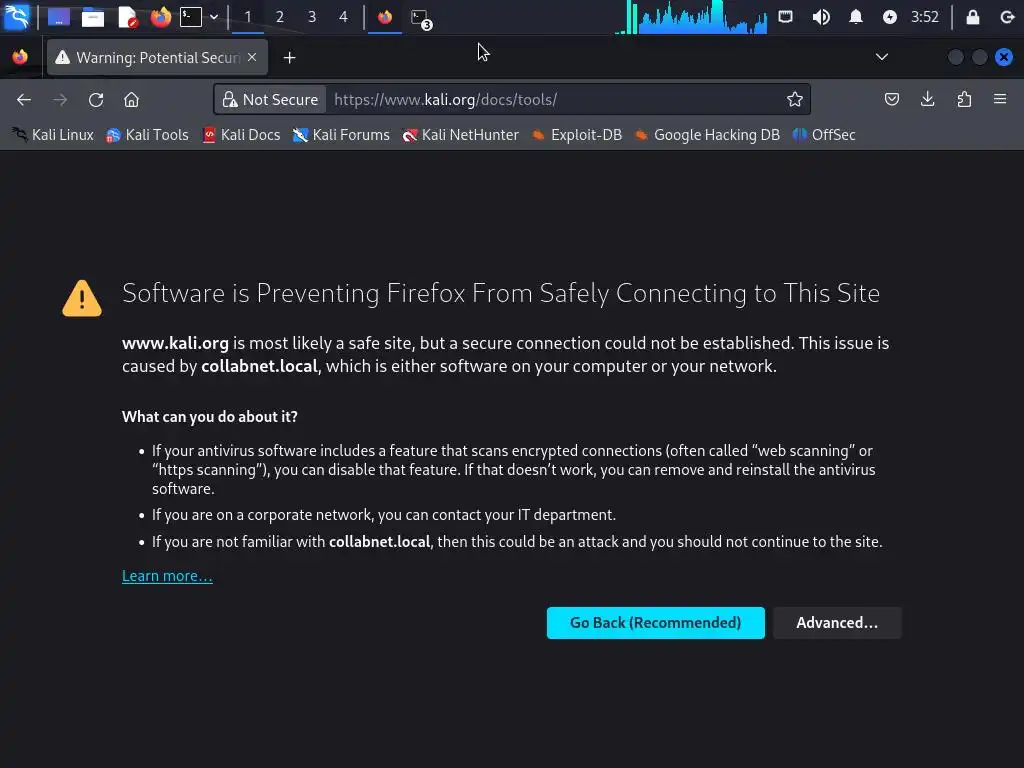Expand terminal launcher dropdown arrow
This screenshot has width=1024, height=768.
tap(214, 17)
